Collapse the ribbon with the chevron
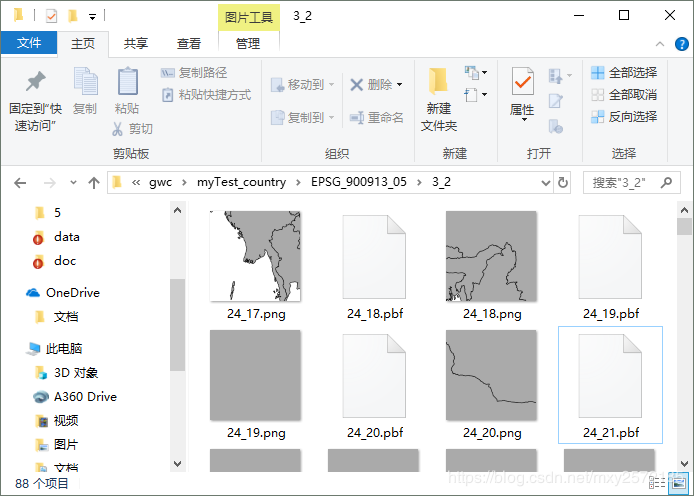694x496 pixels. [x=660, y=44]
